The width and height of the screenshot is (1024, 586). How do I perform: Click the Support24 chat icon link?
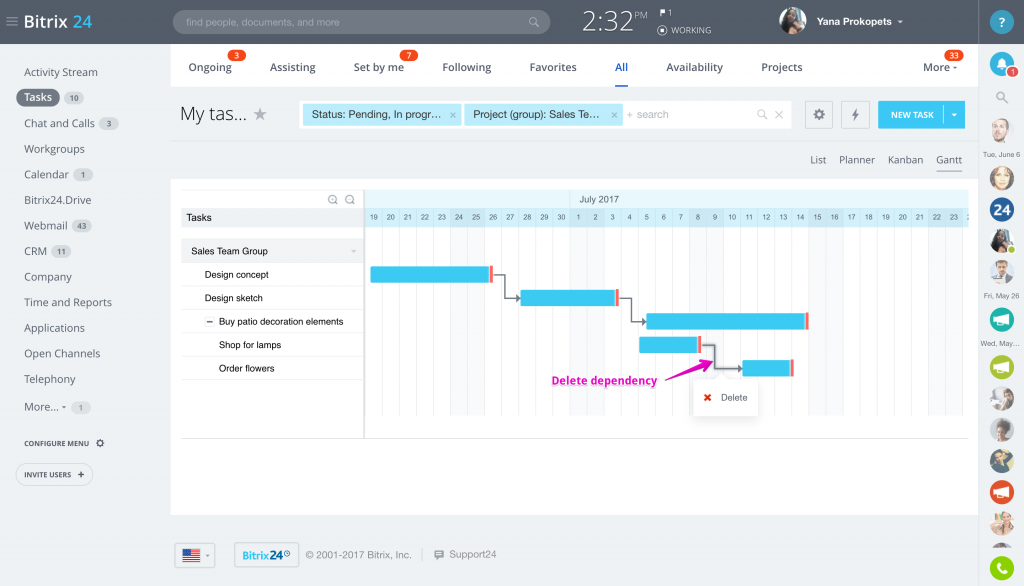(465, 555)
